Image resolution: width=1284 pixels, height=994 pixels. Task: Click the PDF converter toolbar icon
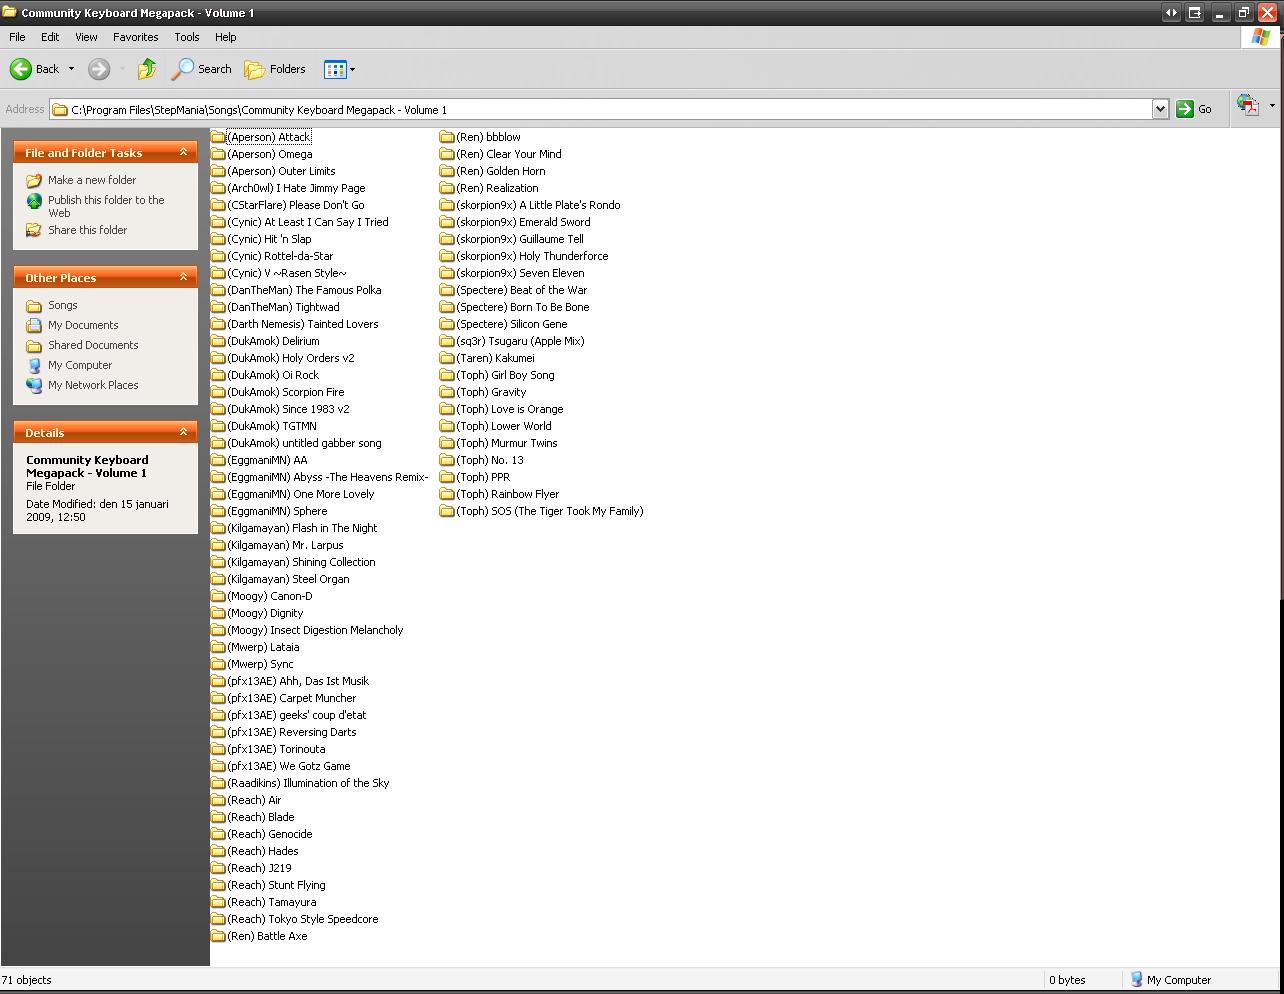pos(1247,105)
